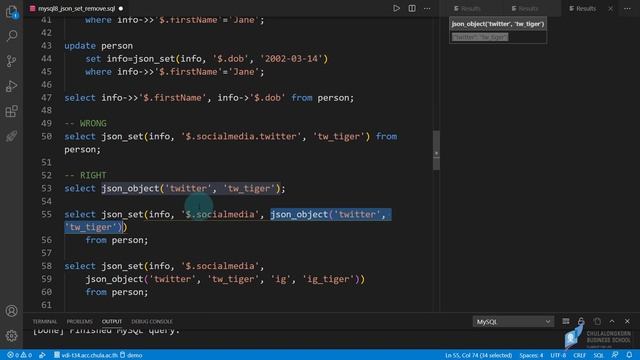Change file encoding via UTF-8
640x360 pixels.
point(558,355)
